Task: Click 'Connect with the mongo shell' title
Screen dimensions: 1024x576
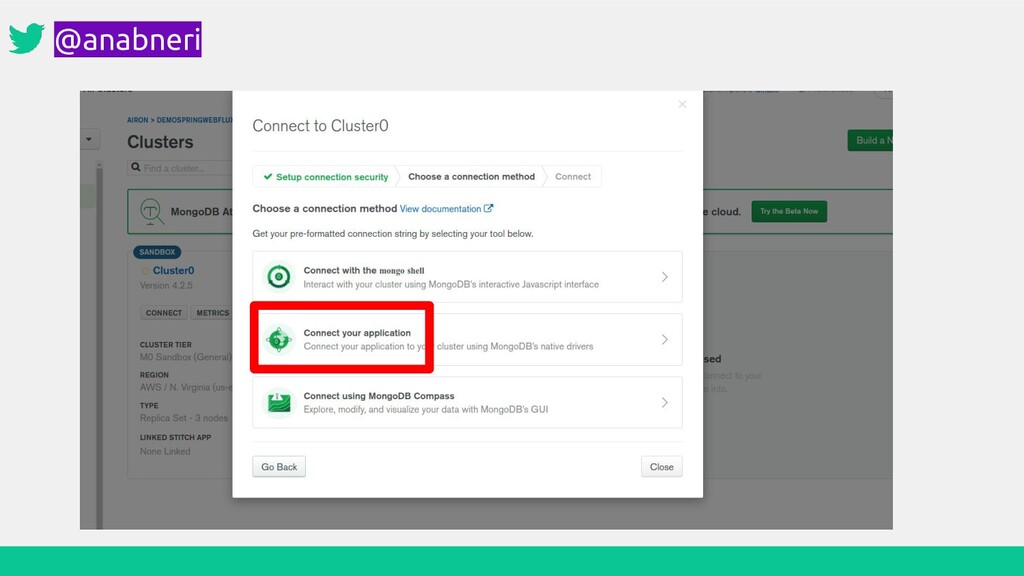Action: pos(364,270)
